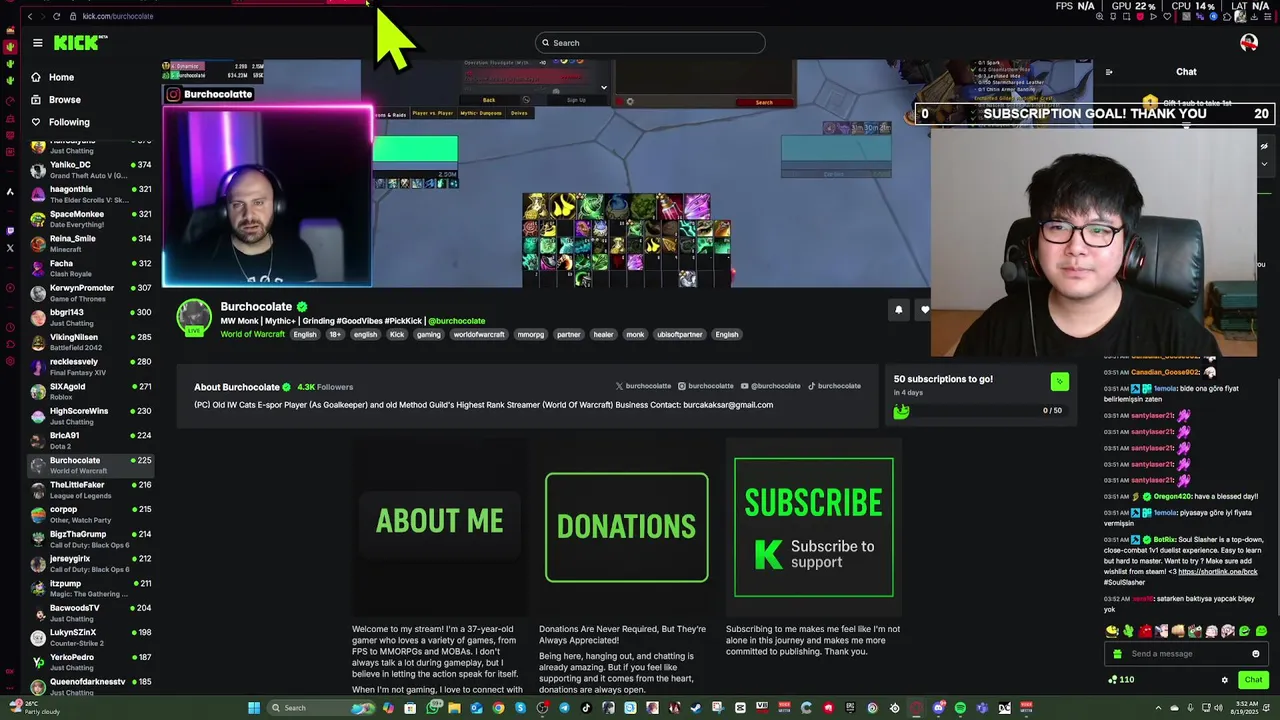Open KerwynPromoter channel in sidebar
Image resolution: width=1280 pixels, height=720 pixels.
pos(90,293)
